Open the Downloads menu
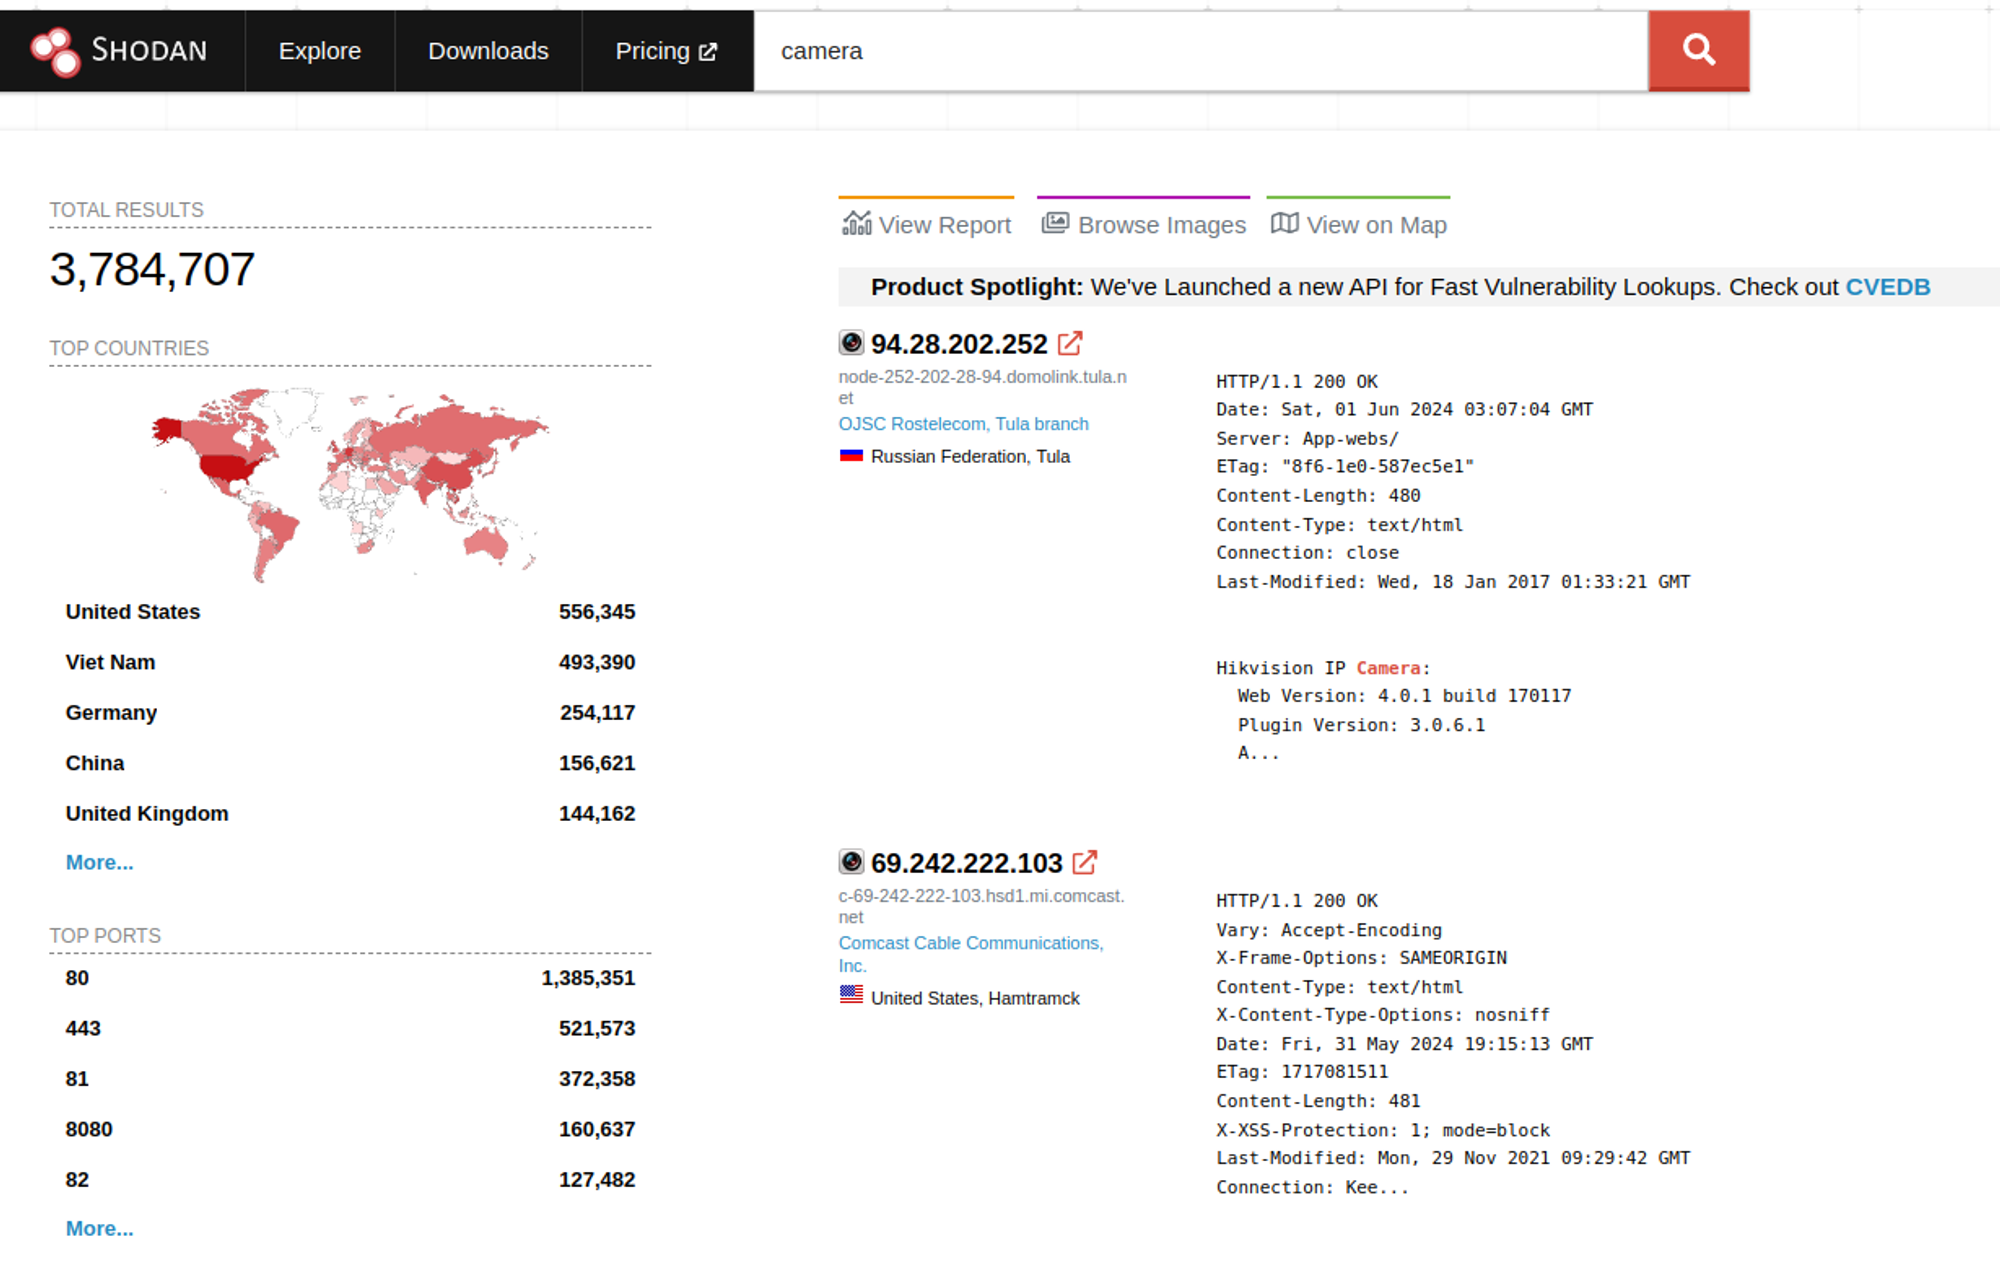 pos(488,51)
